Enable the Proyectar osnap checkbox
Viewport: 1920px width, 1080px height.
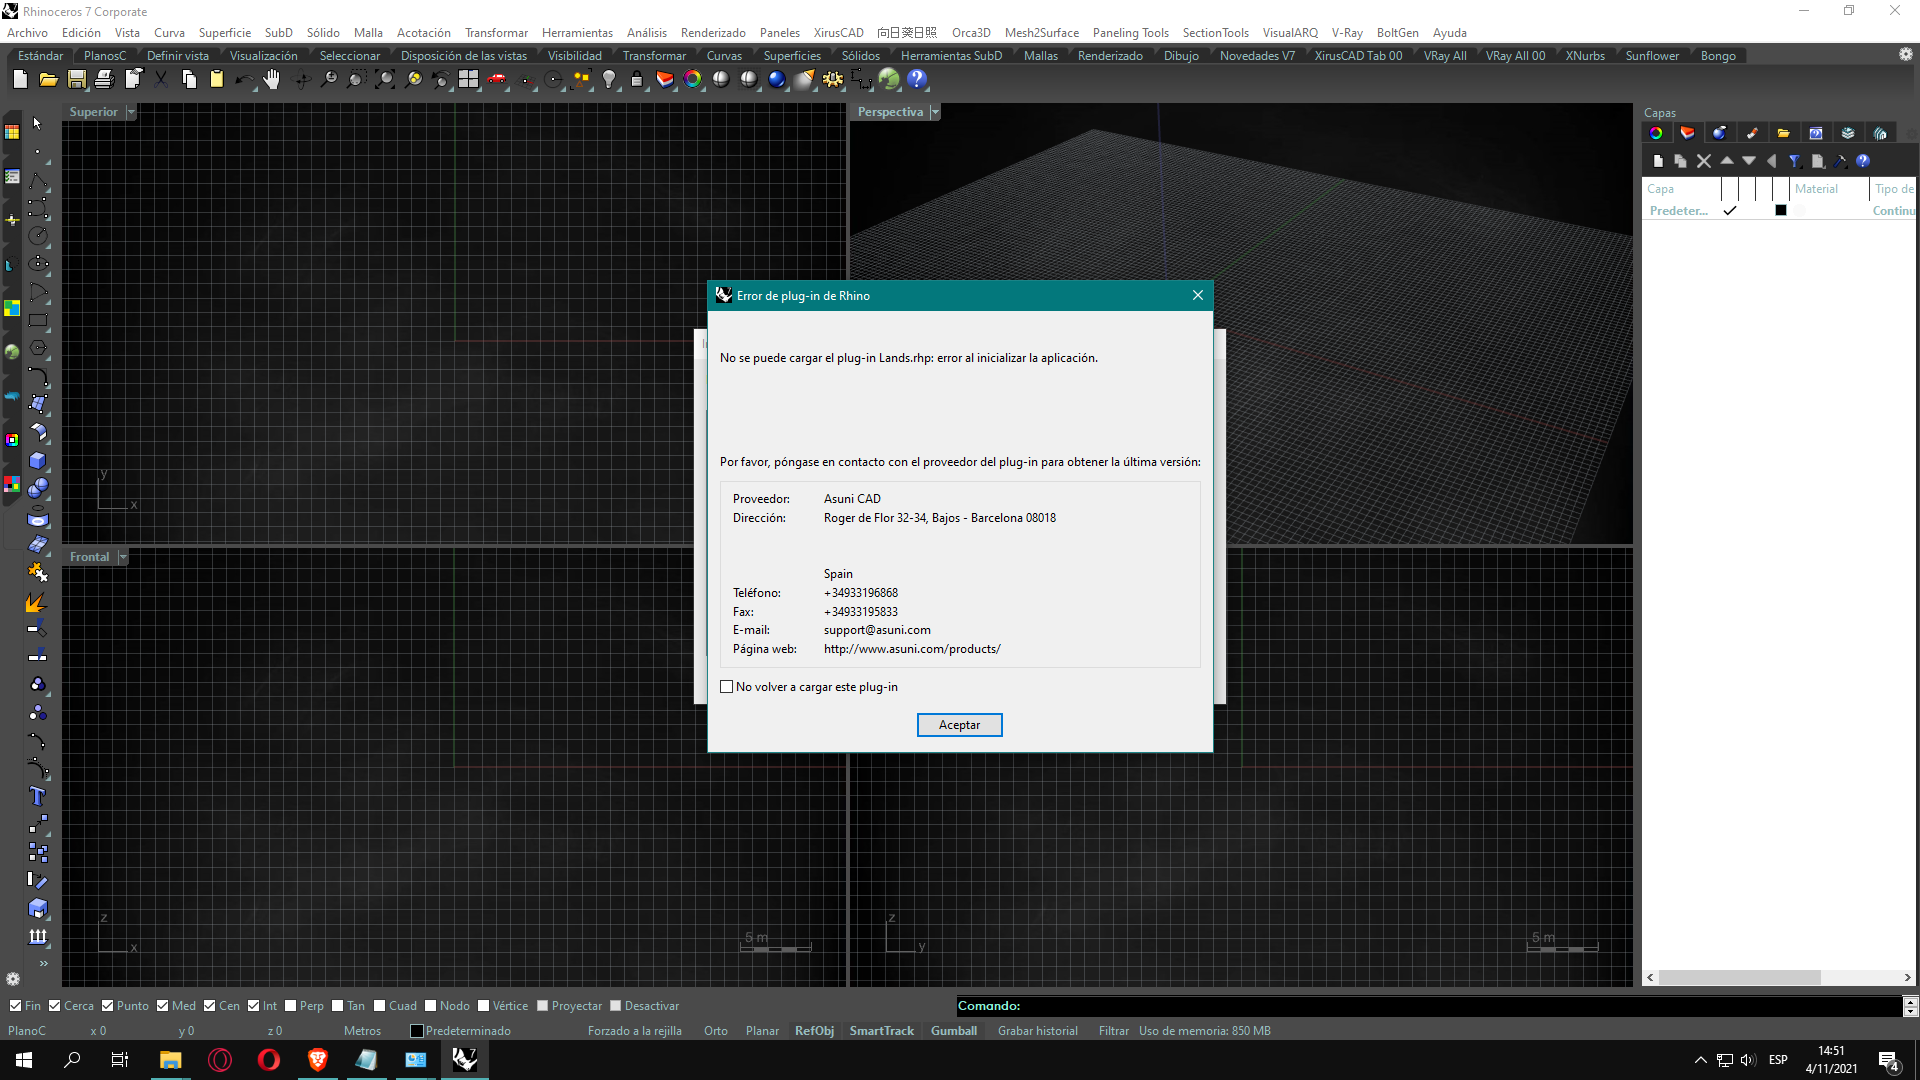(x=542, y=1006)
